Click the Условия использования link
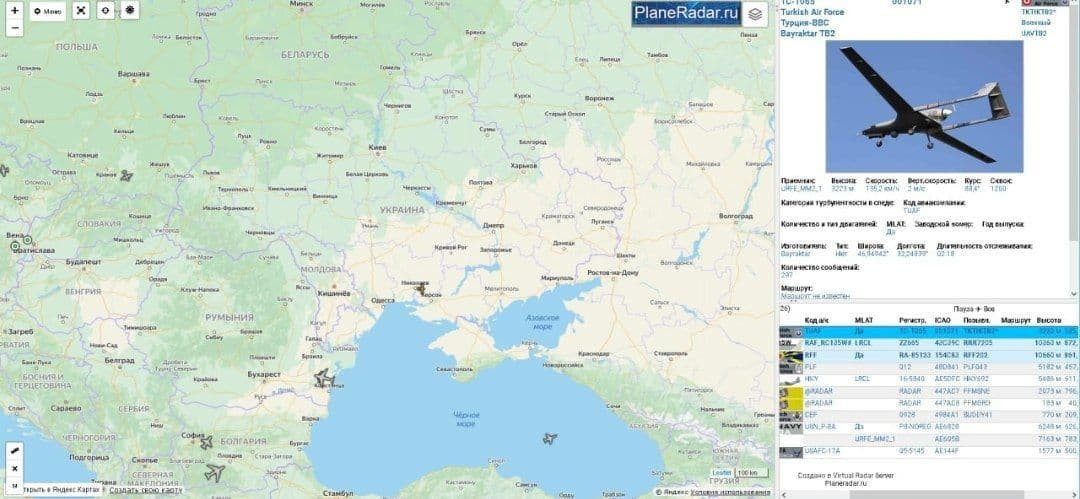Viewport: 1080px width, 499px height. [731, 492]
